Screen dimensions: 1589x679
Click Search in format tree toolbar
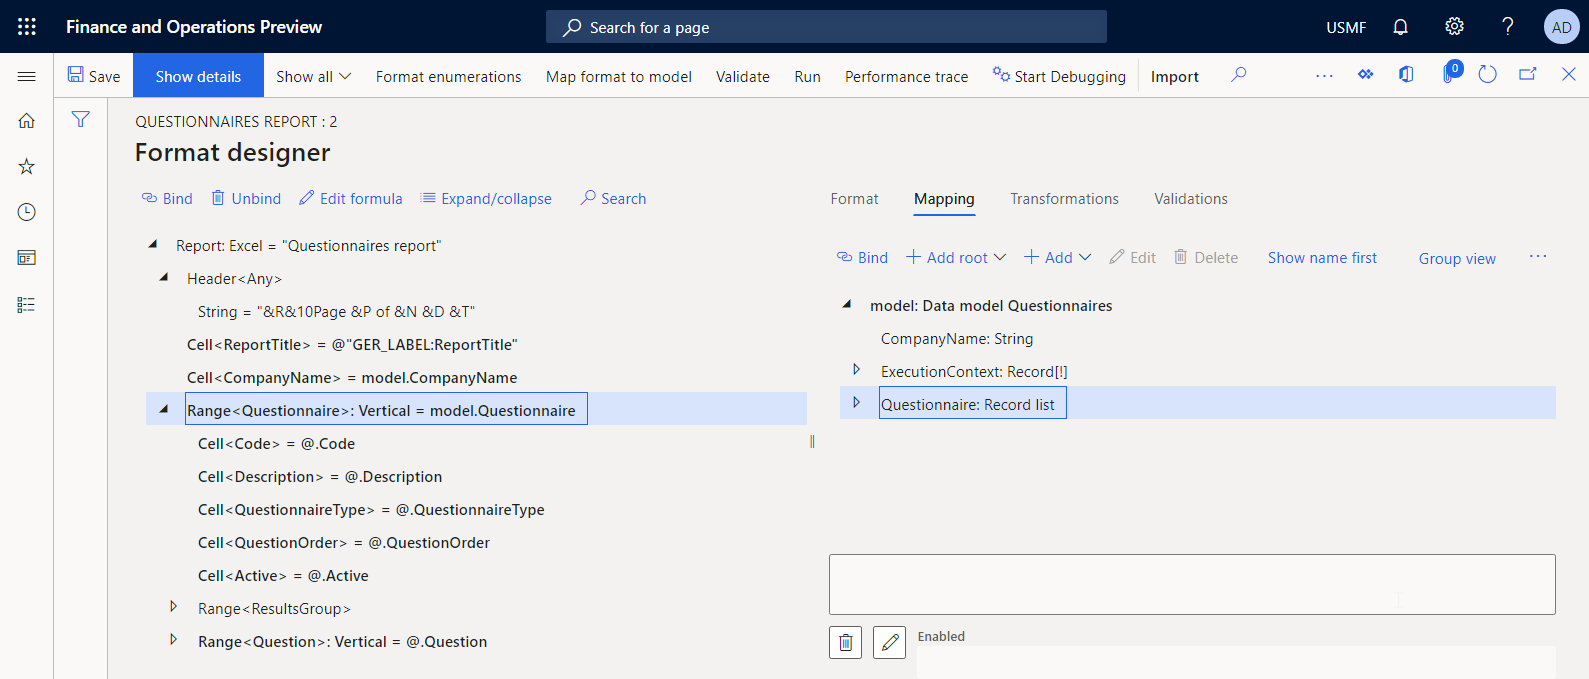point(614,198)
